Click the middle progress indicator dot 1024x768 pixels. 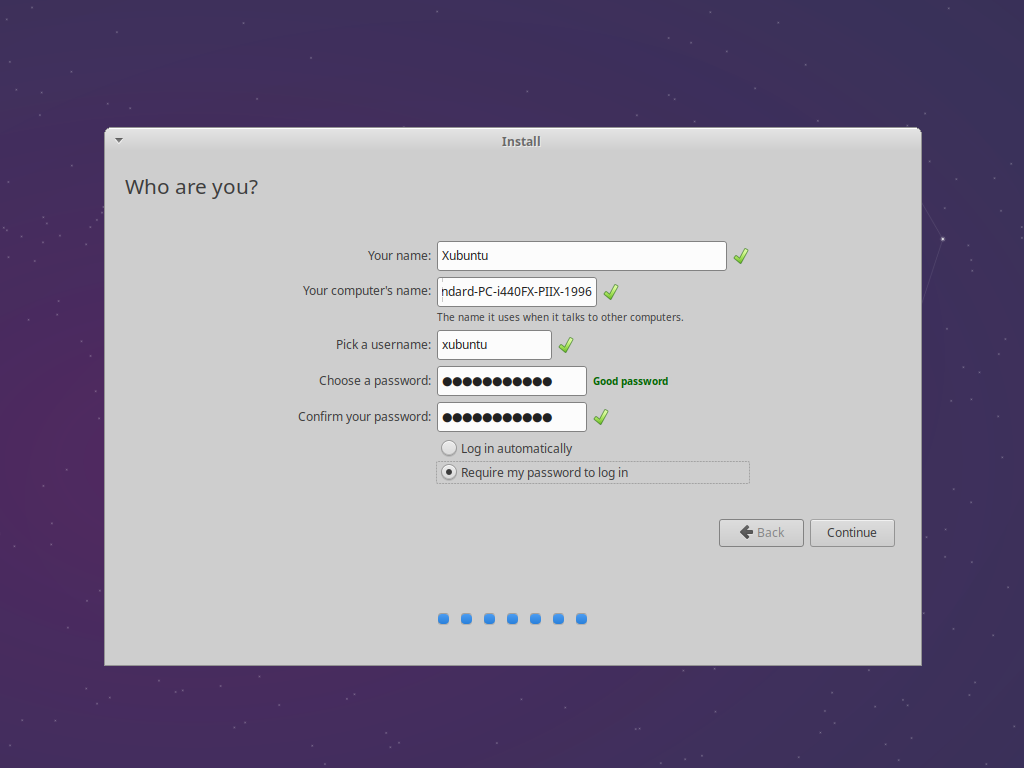pyautogui.click(x=512, y=619)
